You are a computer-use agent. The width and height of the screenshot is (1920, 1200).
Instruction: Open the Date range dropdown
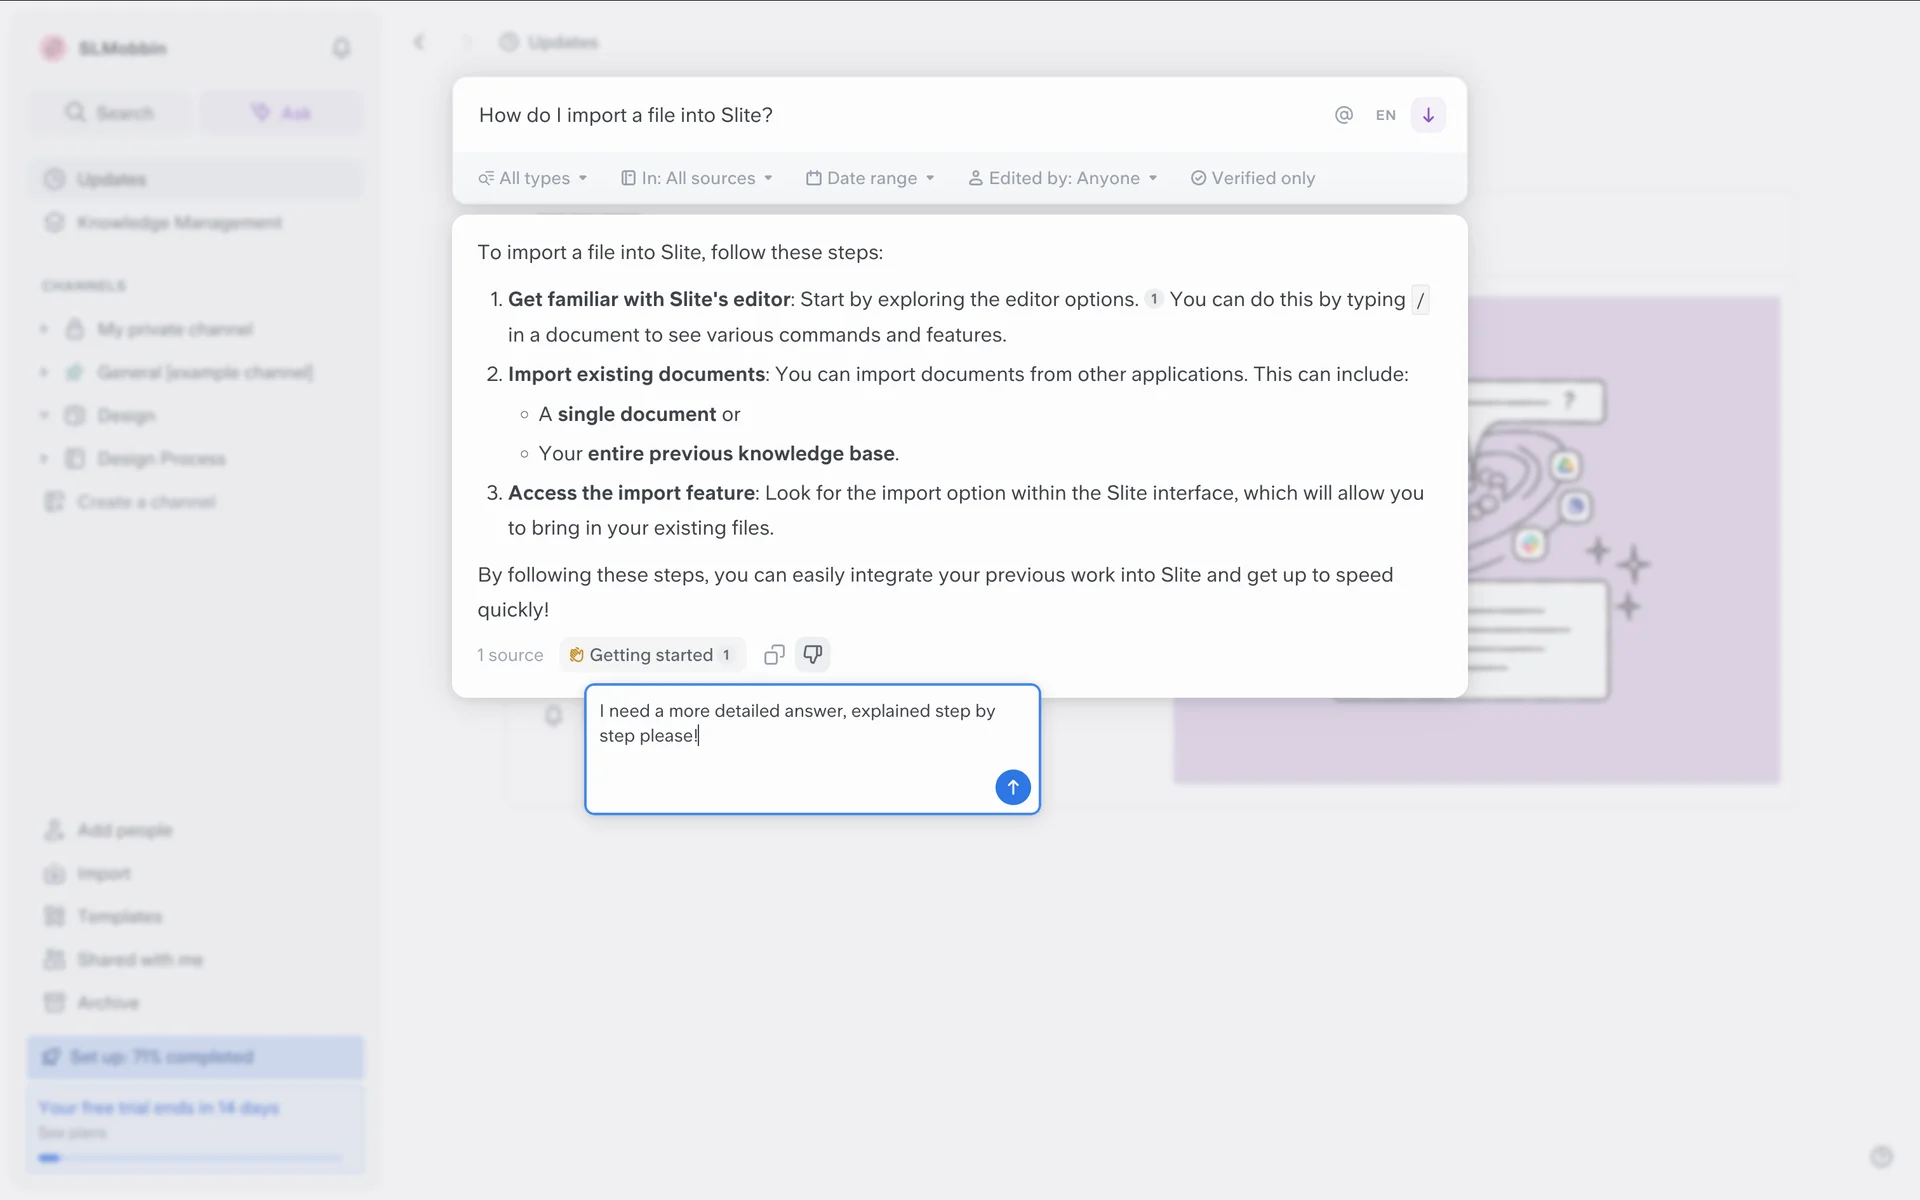(x=870, y=178)
